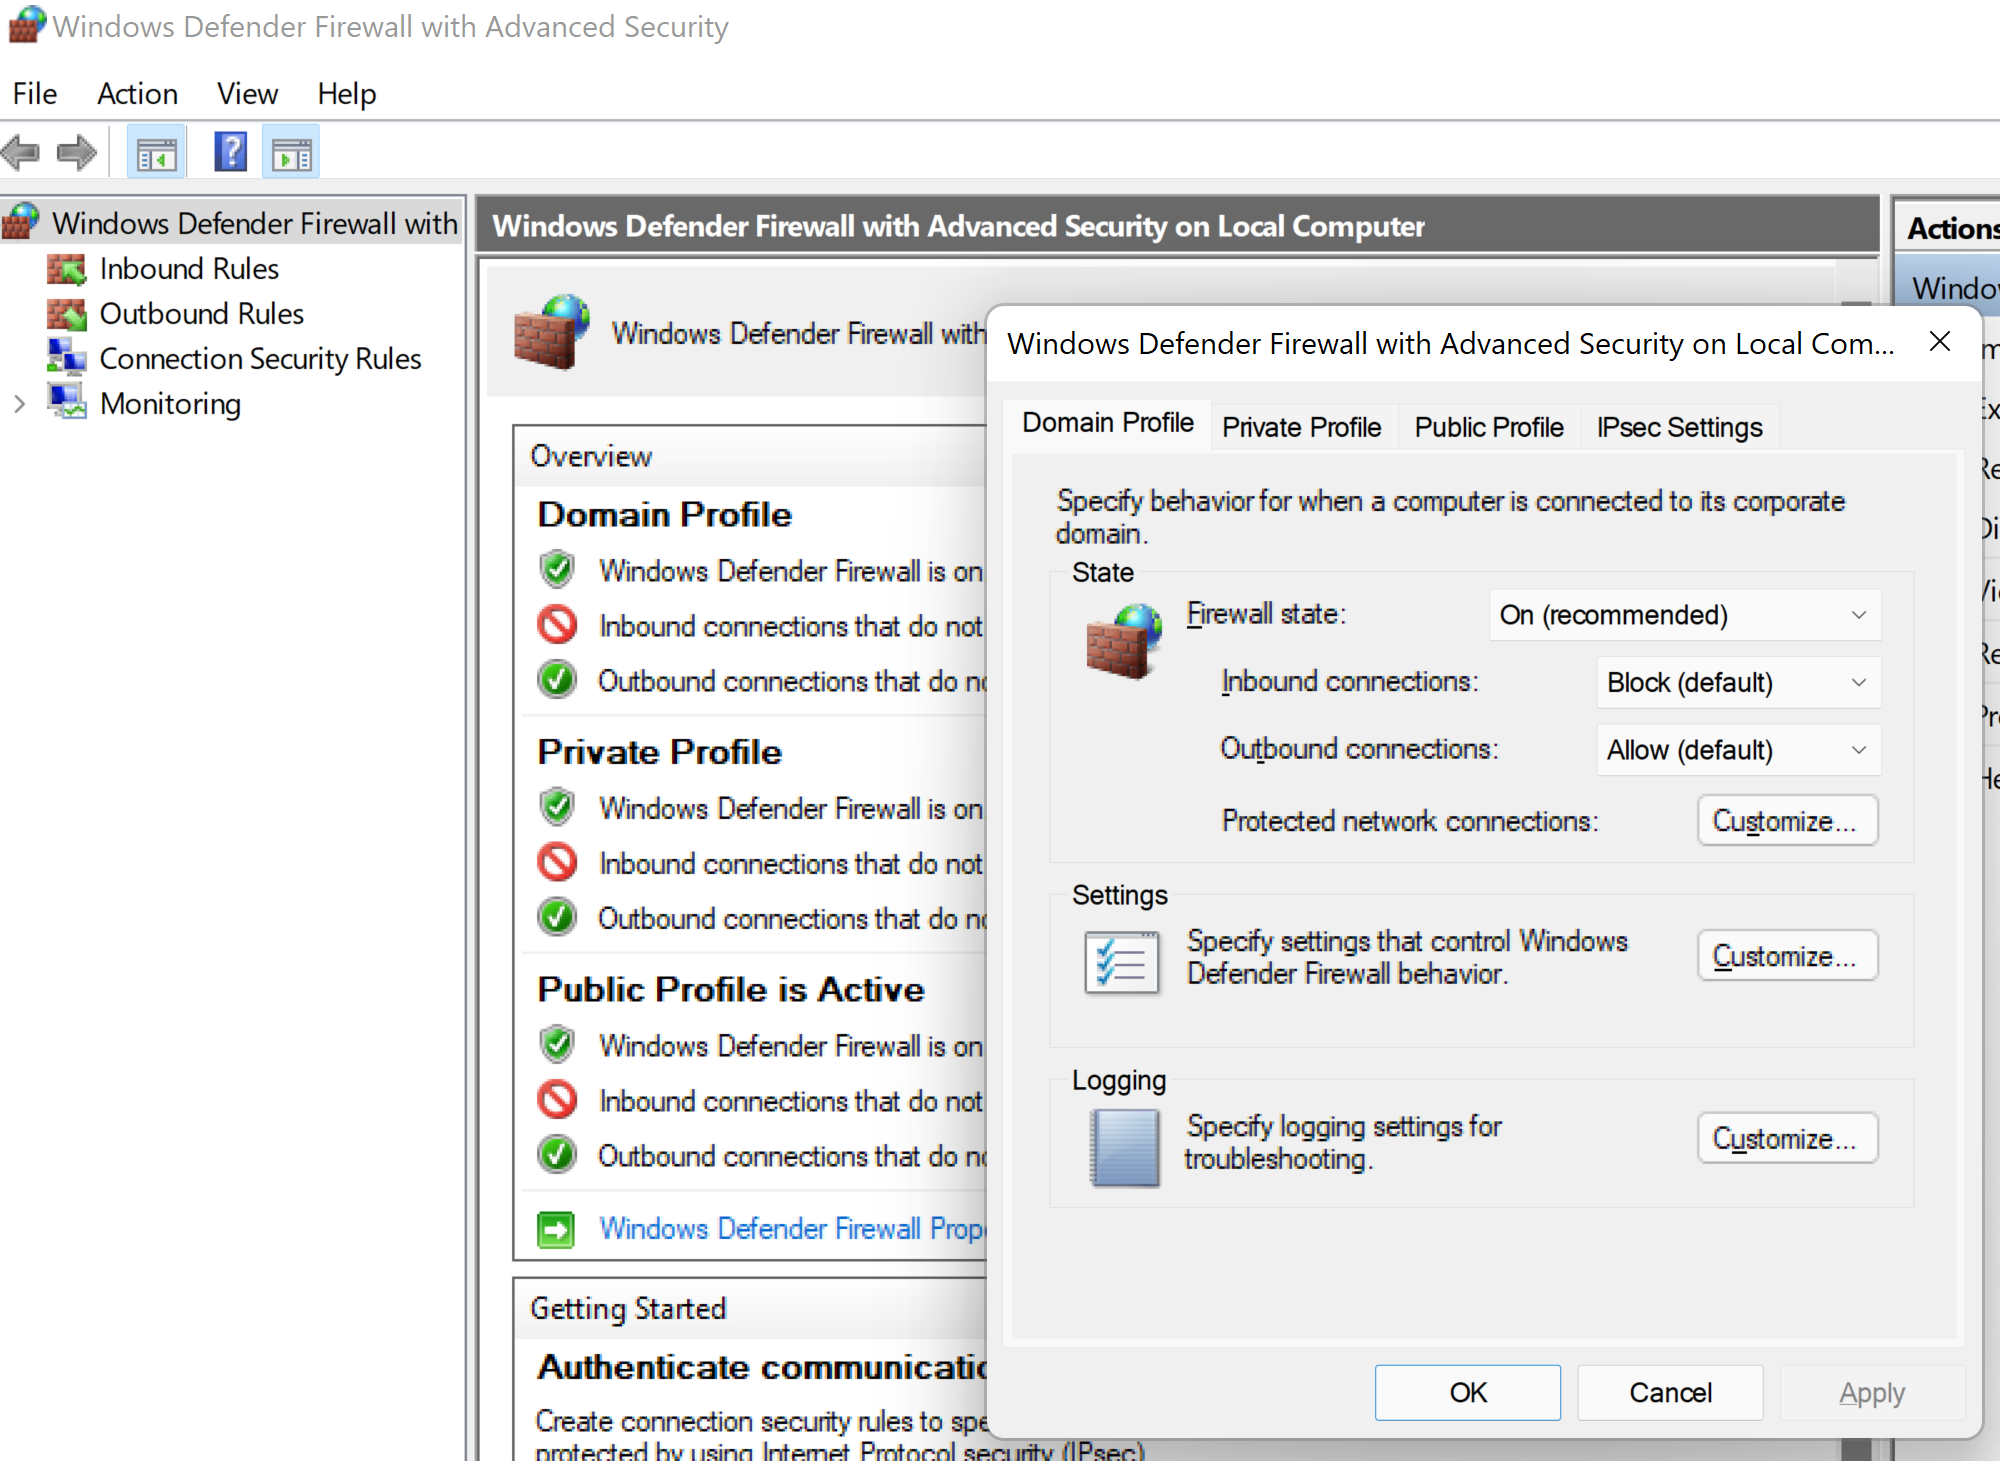2000x1461 pixels.
Task: Toggle the Show/Hide Action Pane toolbar icon
Action: (x=291, y=153)
